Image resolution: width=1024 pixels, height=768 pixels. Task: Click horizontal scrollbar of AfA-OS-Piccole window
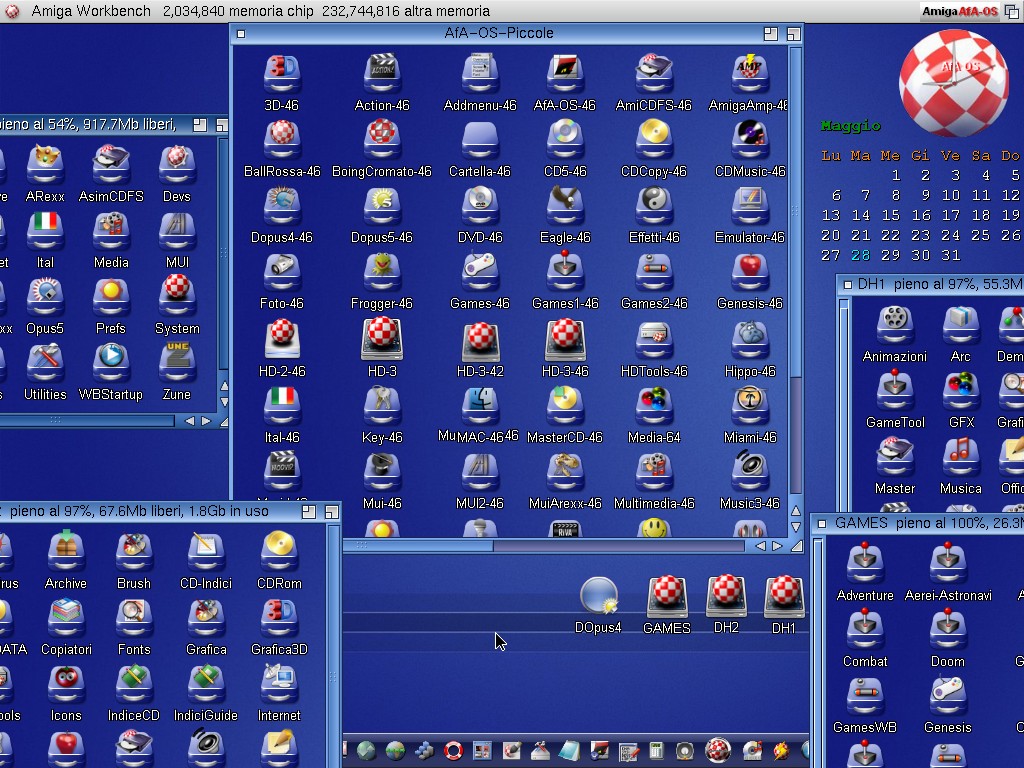tap(420, 546)
